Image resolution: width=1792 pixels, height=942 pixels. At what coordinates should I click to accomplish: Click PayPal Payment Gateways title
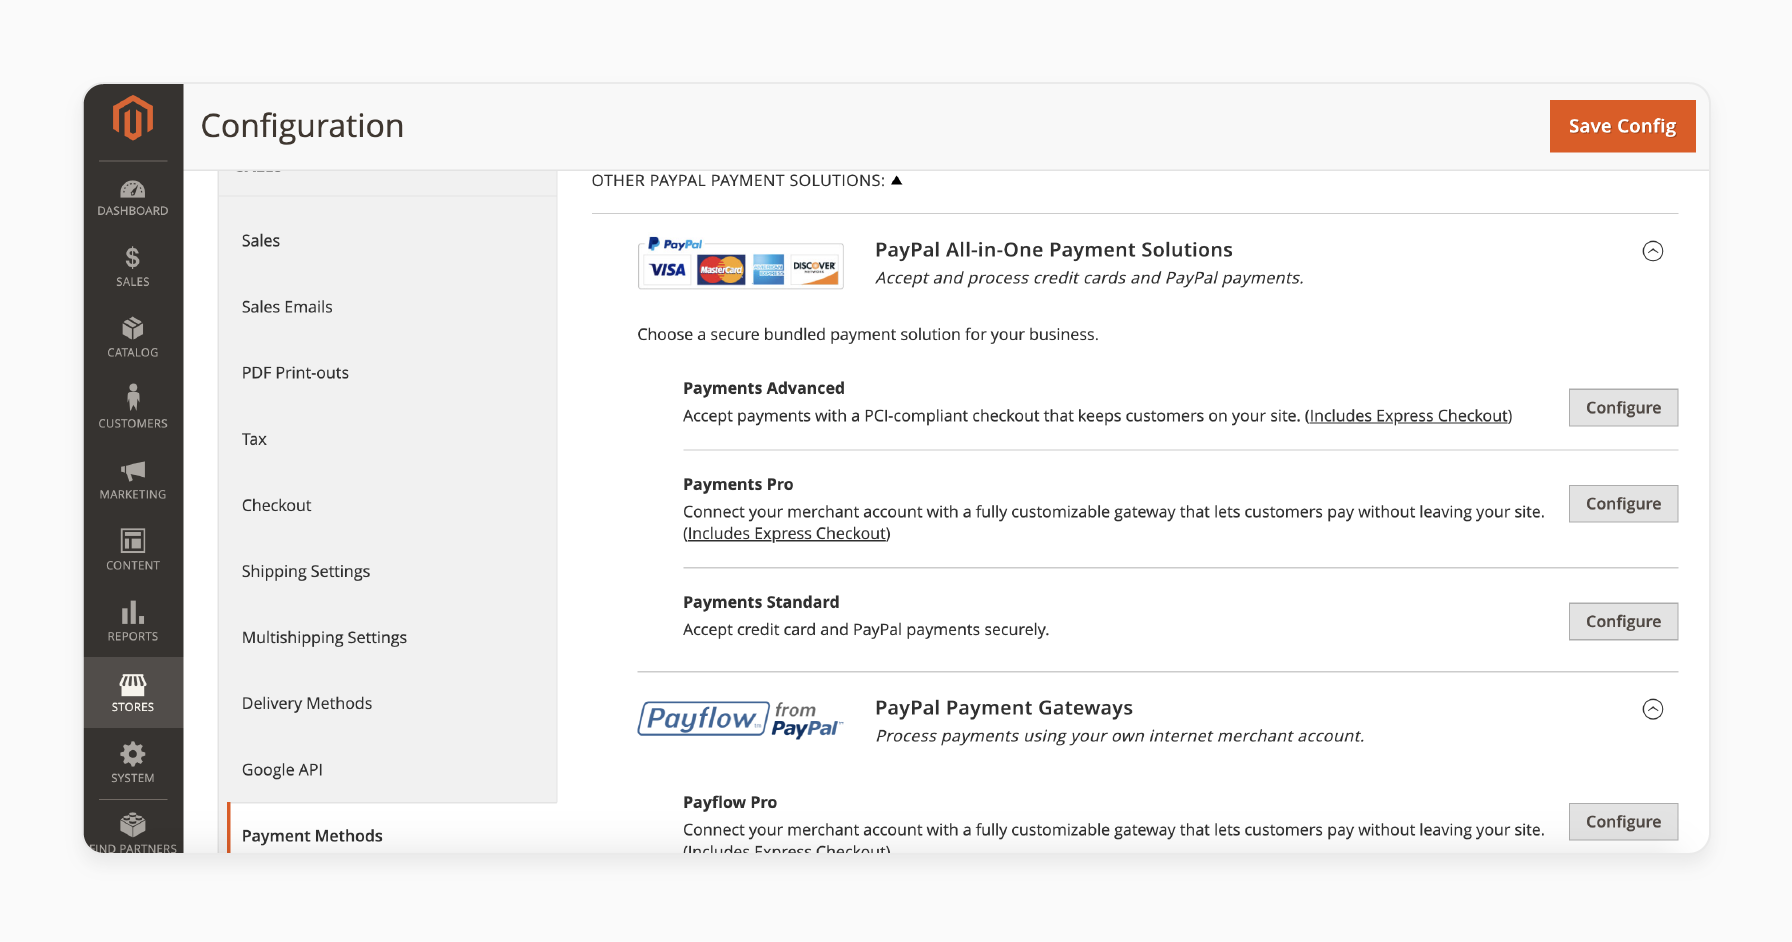pyautogui.click(x=1004, y=708)
